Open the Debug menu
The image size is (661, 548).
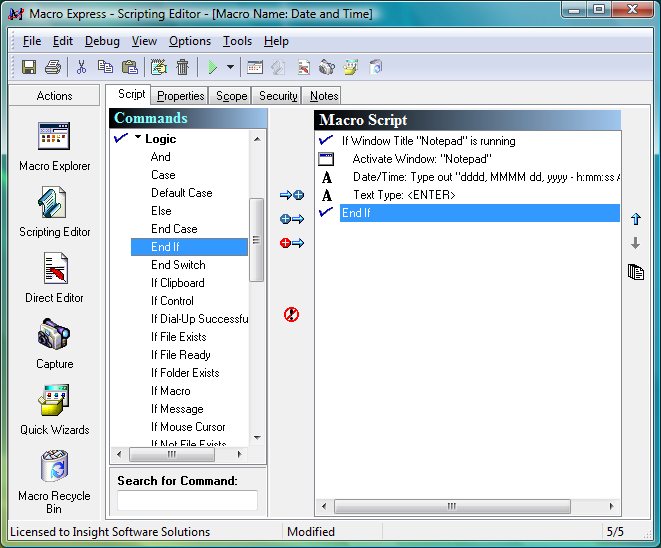[x=102, y=41]
